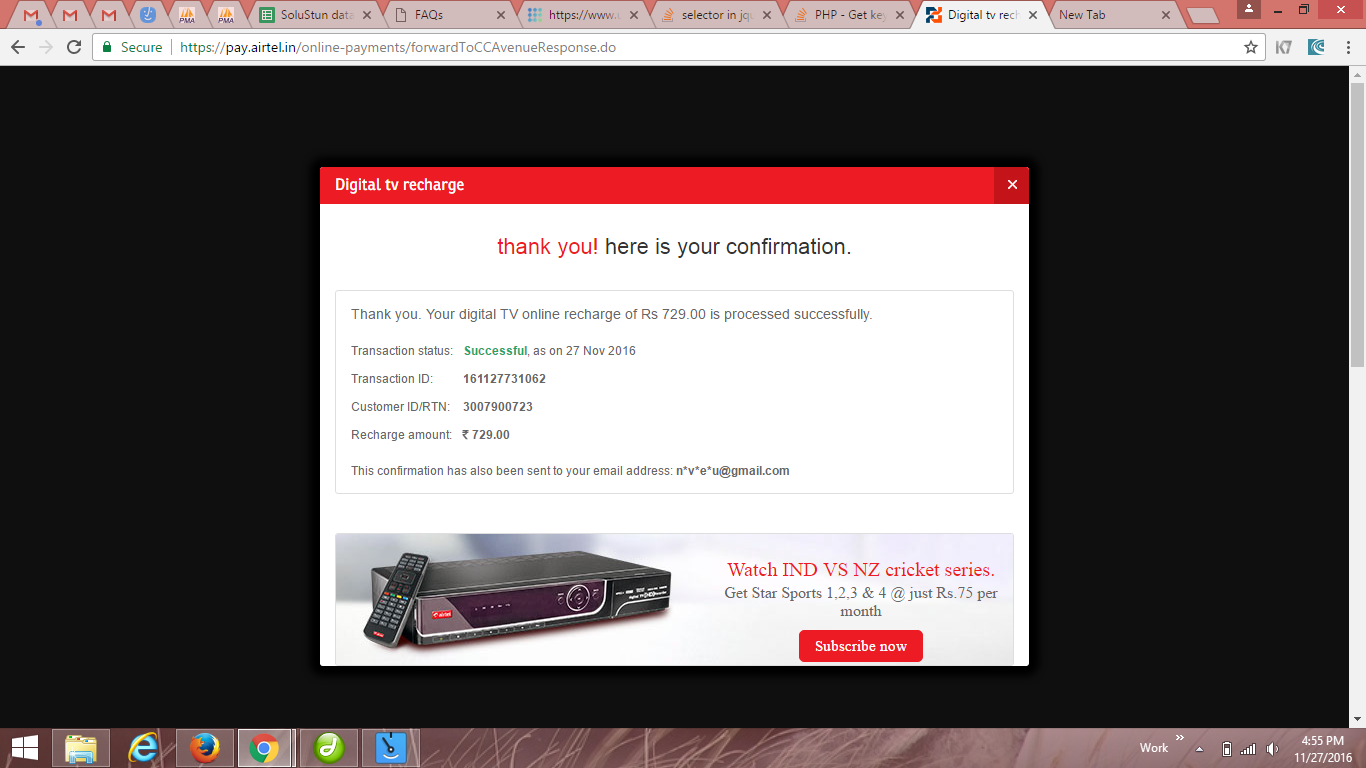Open a new browser tab
The width and height of the screenshot is (1366, 768).
pos(1203,15)
